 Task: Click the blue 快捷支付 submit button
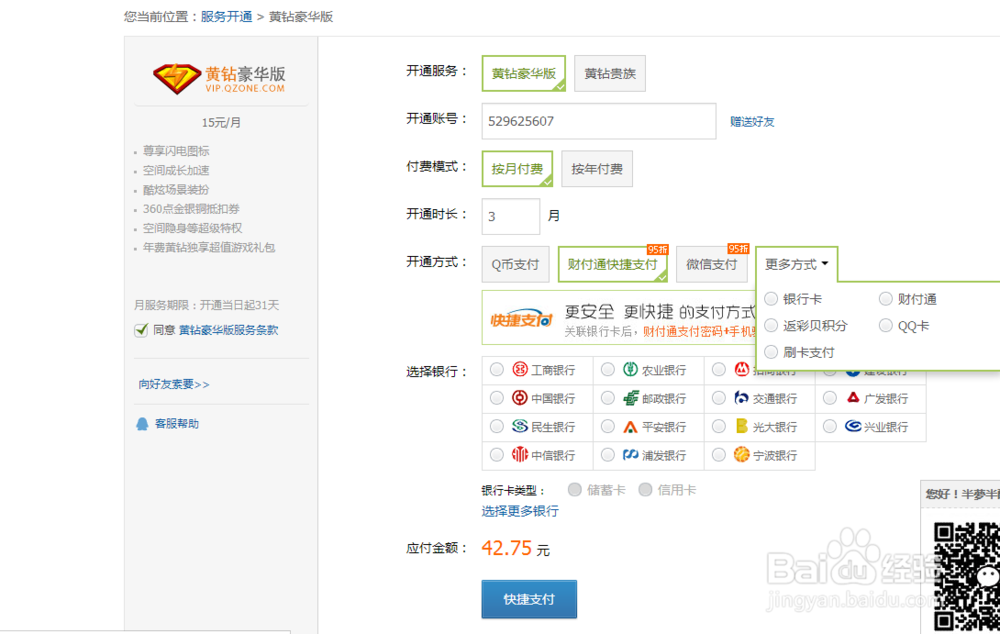click(x=529, y=599)
